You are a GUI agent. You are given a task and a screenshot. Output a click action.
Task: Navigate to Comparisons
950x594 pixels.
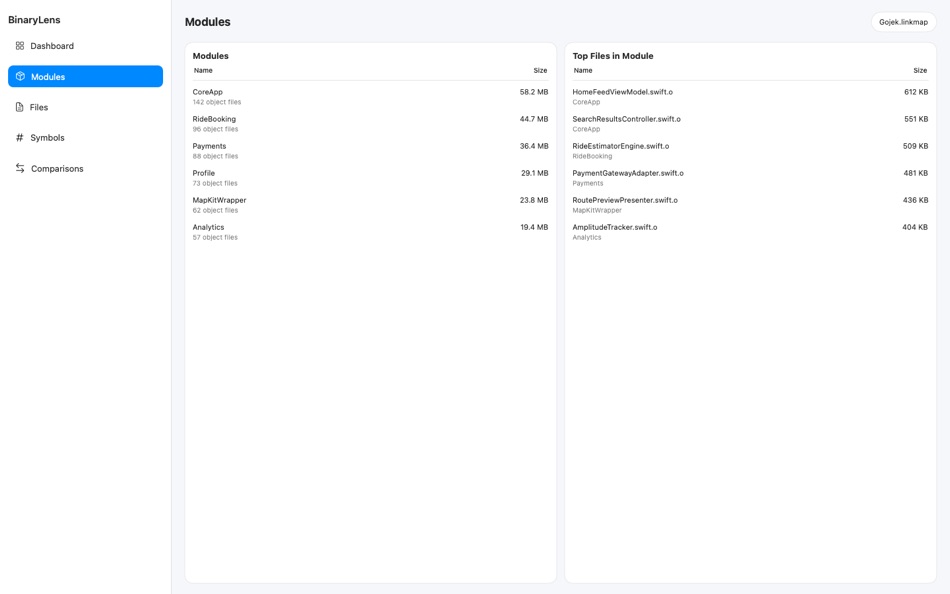pos(55,168)
